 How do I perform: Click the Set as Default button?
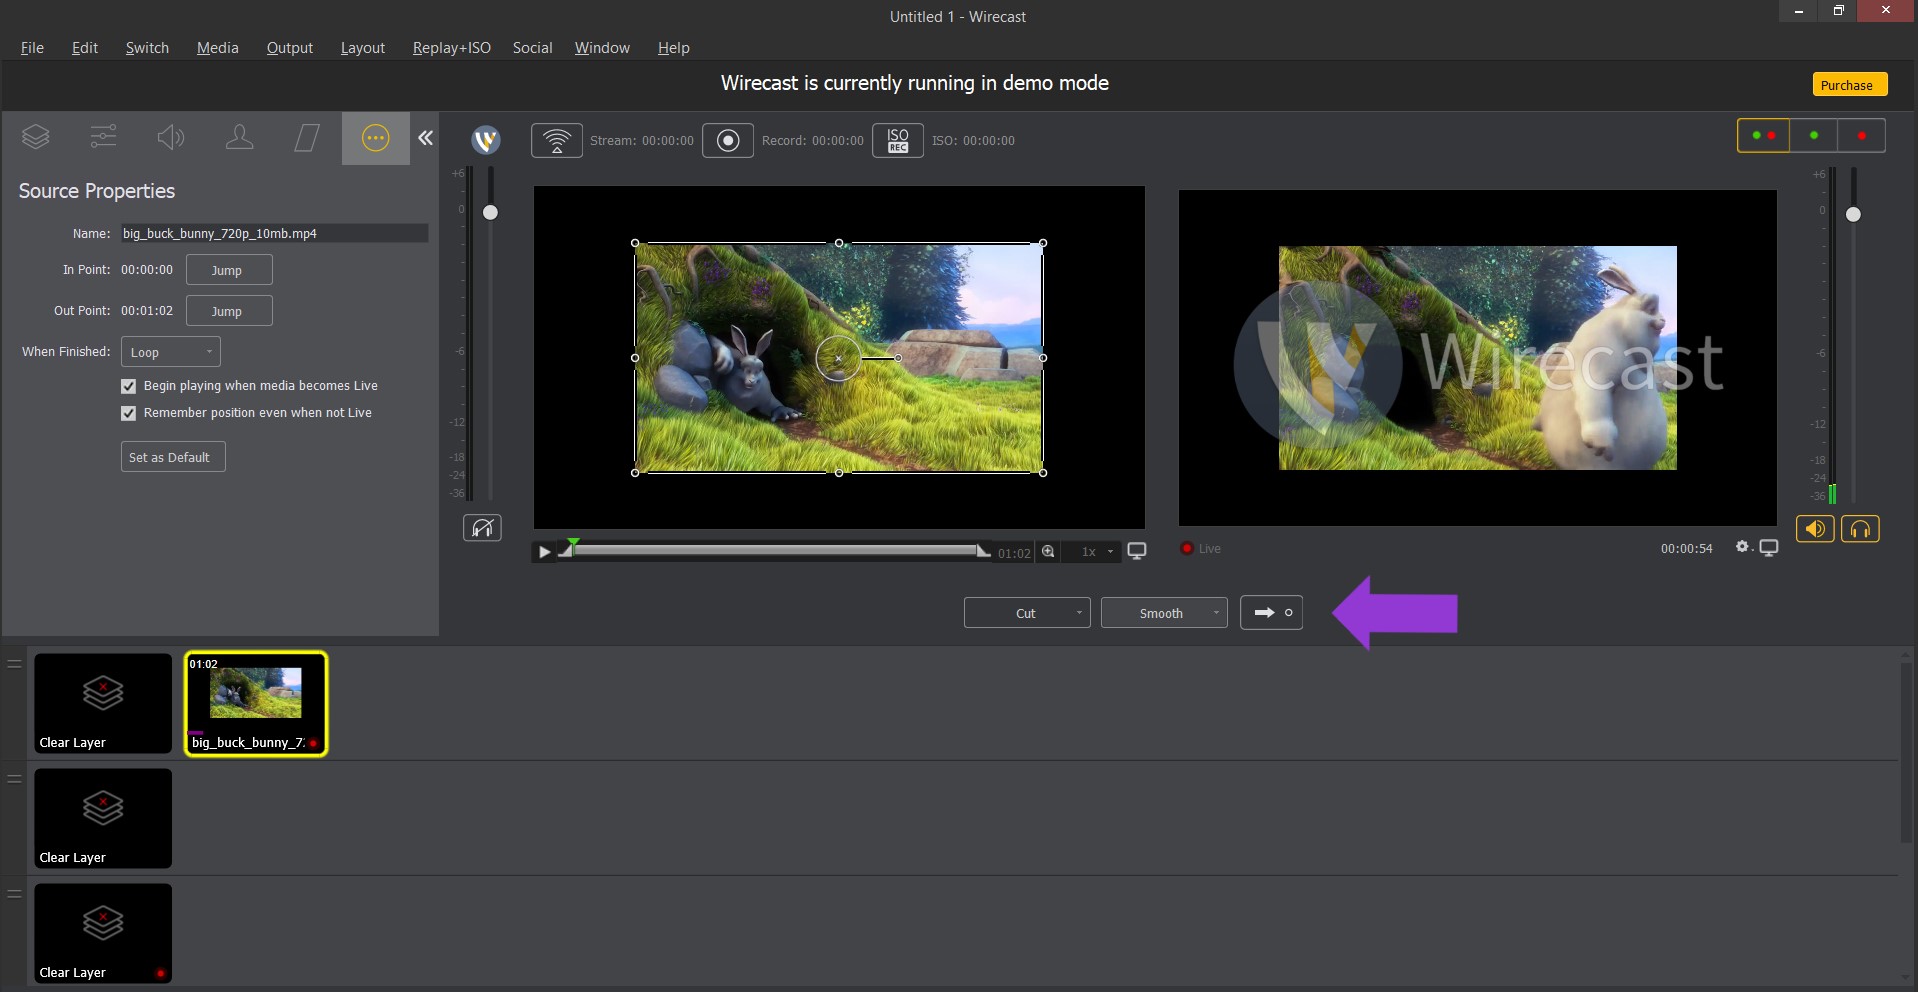171,457
